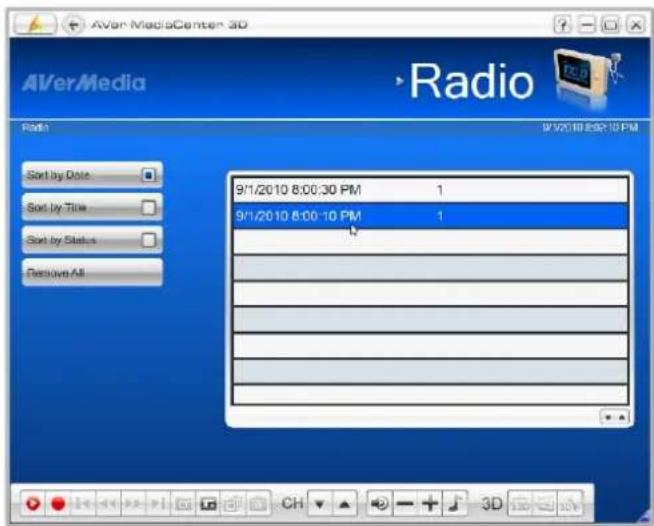This screenshot has width=654, height=526.
Task: Select the highlighted 9/1/2010 8:00:10 PM entry
Action: point(430,216)
